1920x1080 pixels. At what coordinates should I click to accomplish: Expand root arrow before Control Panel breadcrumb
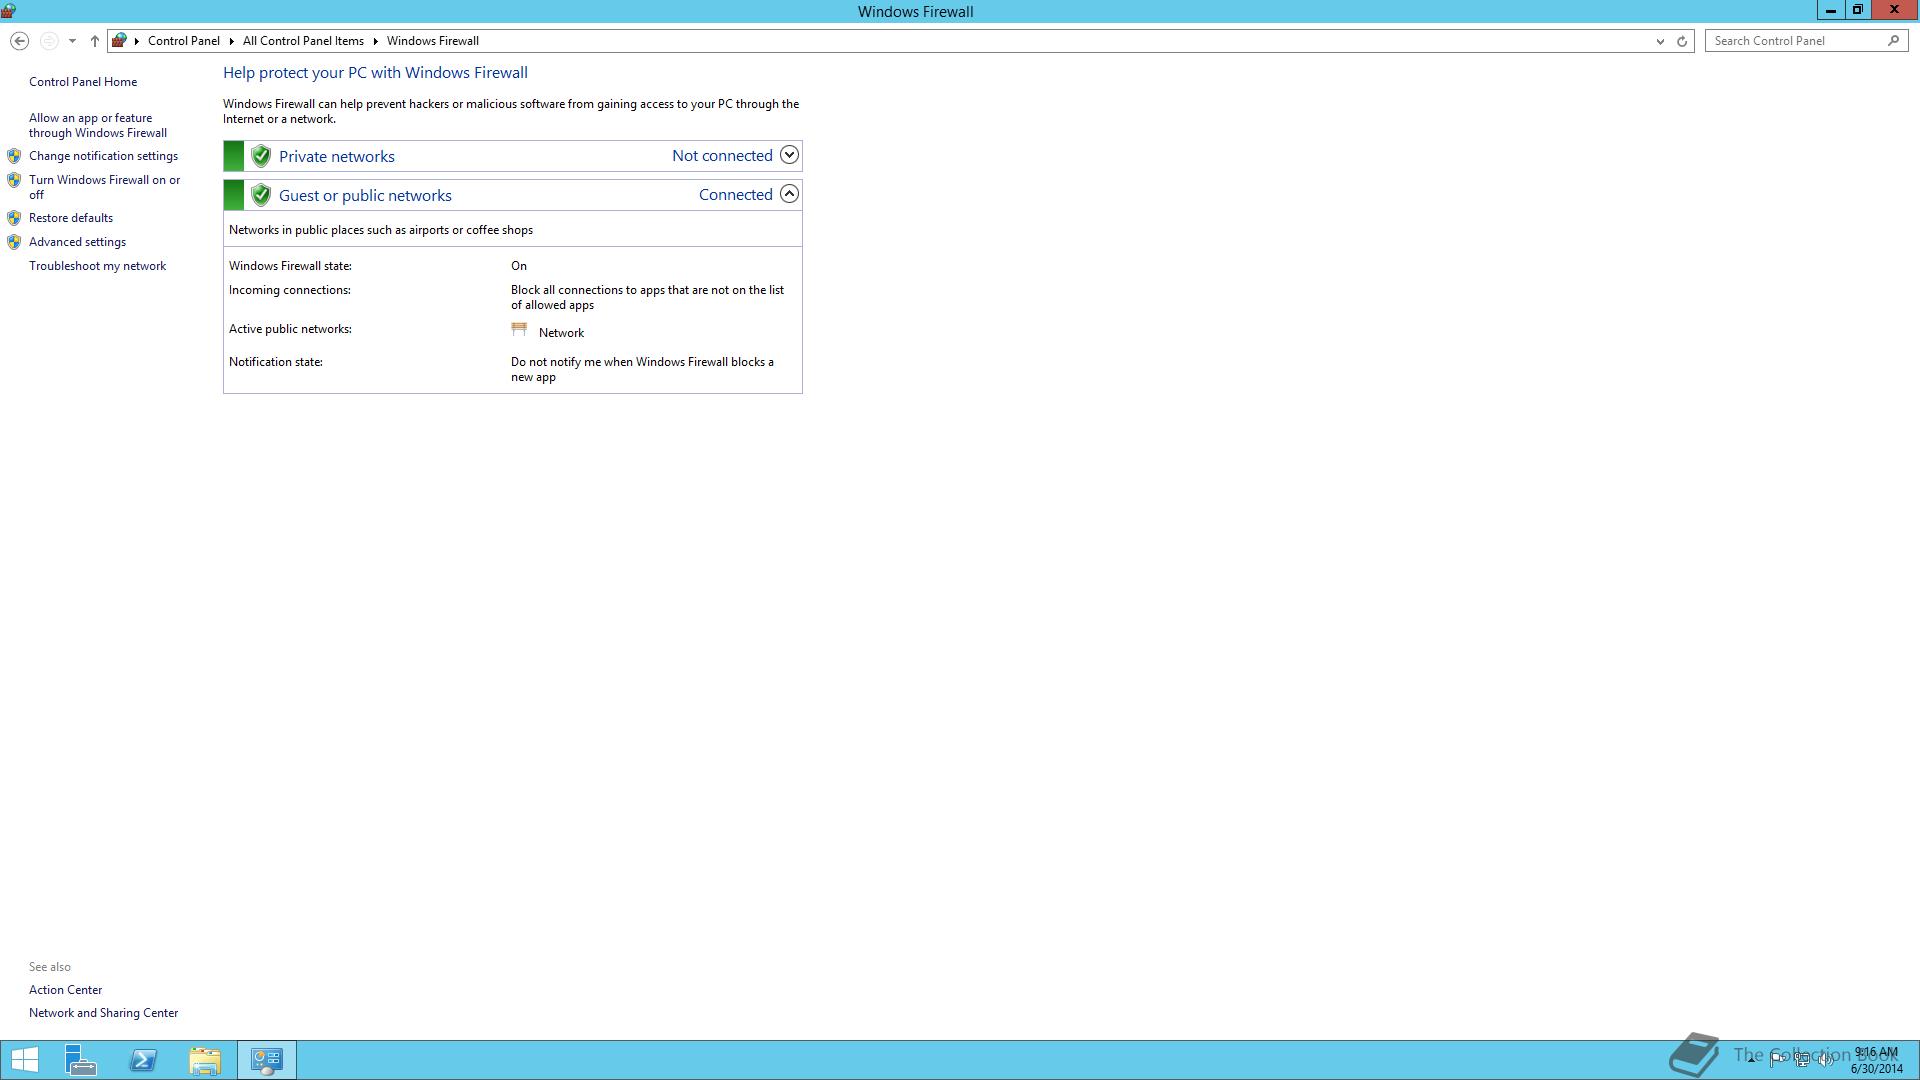coord(137,41)
